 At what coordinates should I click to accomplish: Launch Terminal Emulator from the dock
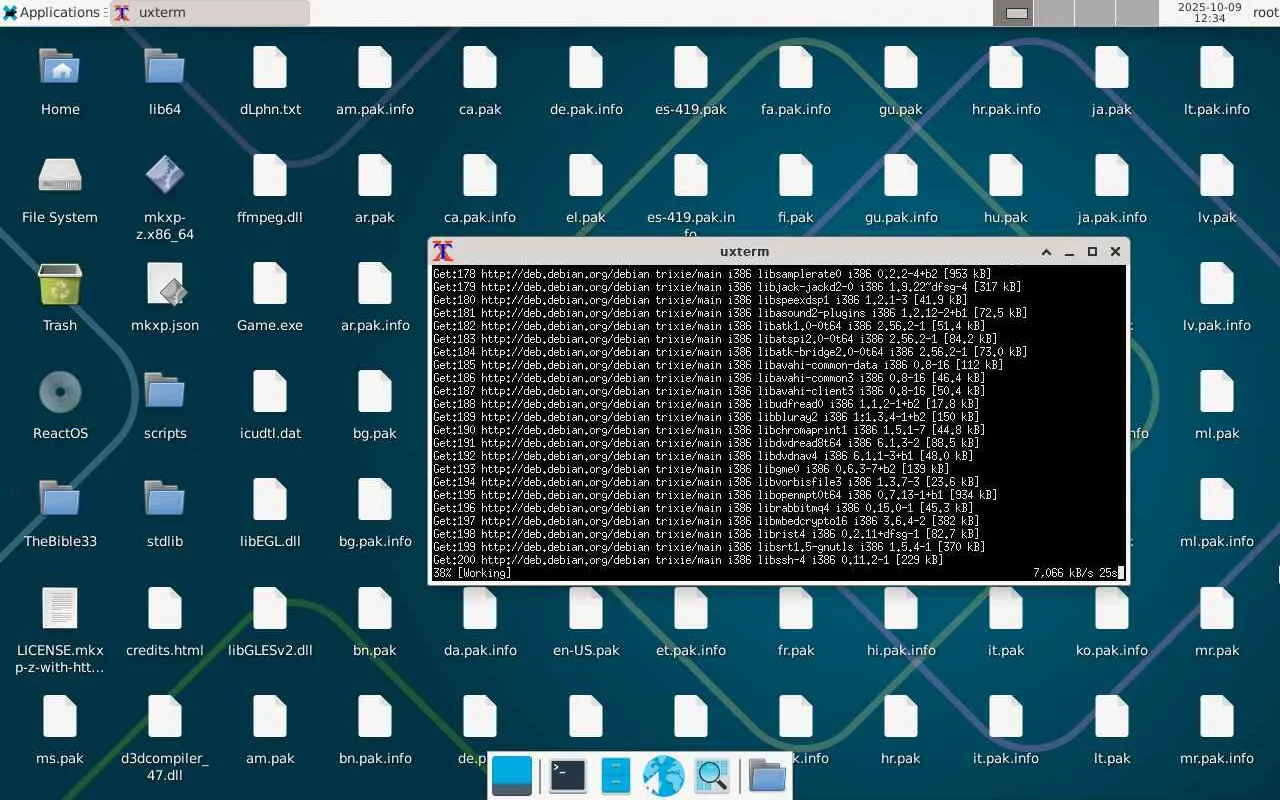[x=567, y=776]
